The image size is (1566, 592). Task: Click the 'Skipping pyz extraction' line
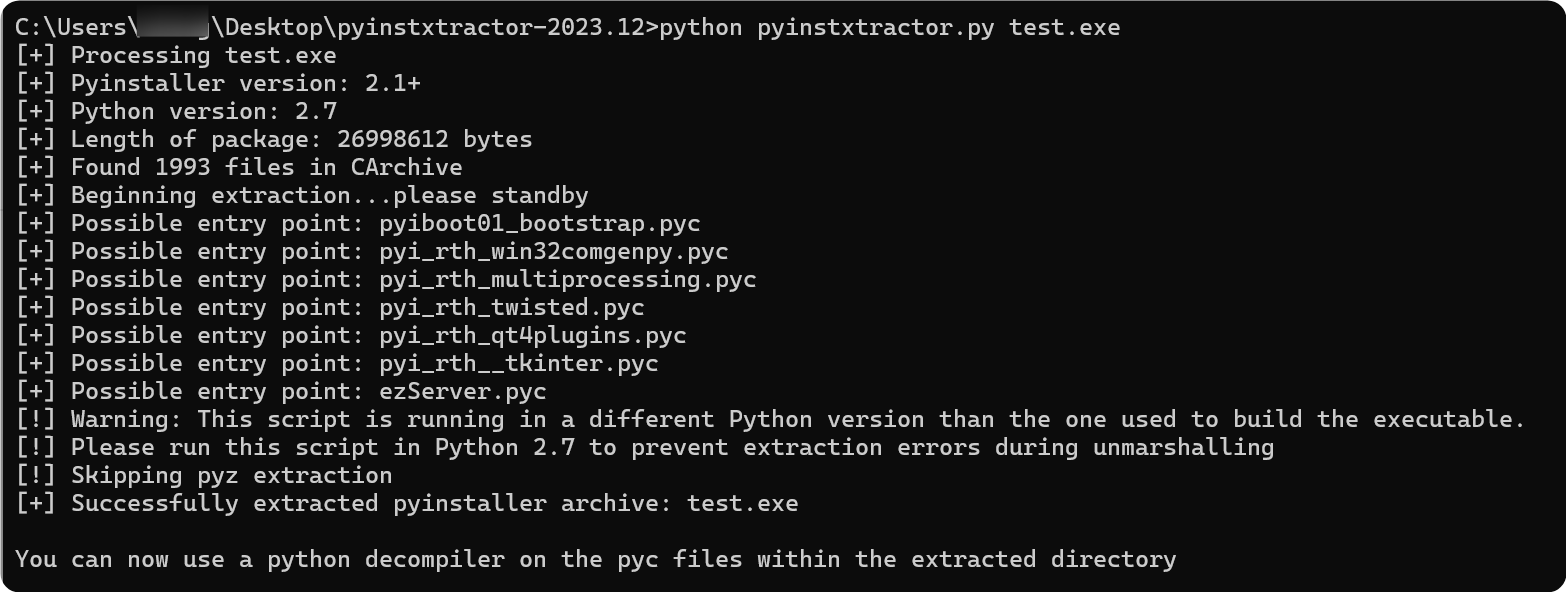[231, 475]
